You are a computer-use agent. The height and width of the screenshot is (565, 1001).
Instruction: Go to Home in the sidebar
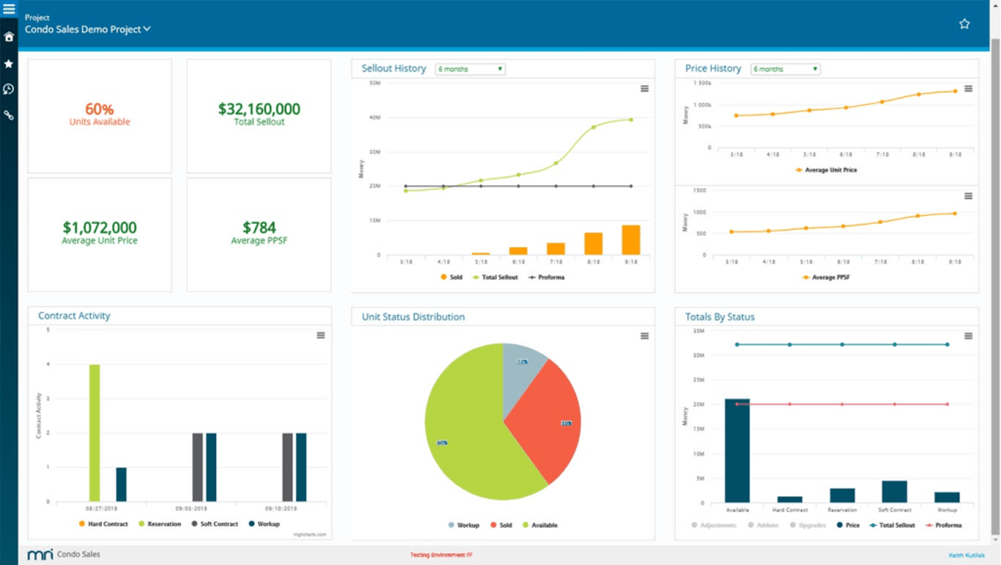9,37
